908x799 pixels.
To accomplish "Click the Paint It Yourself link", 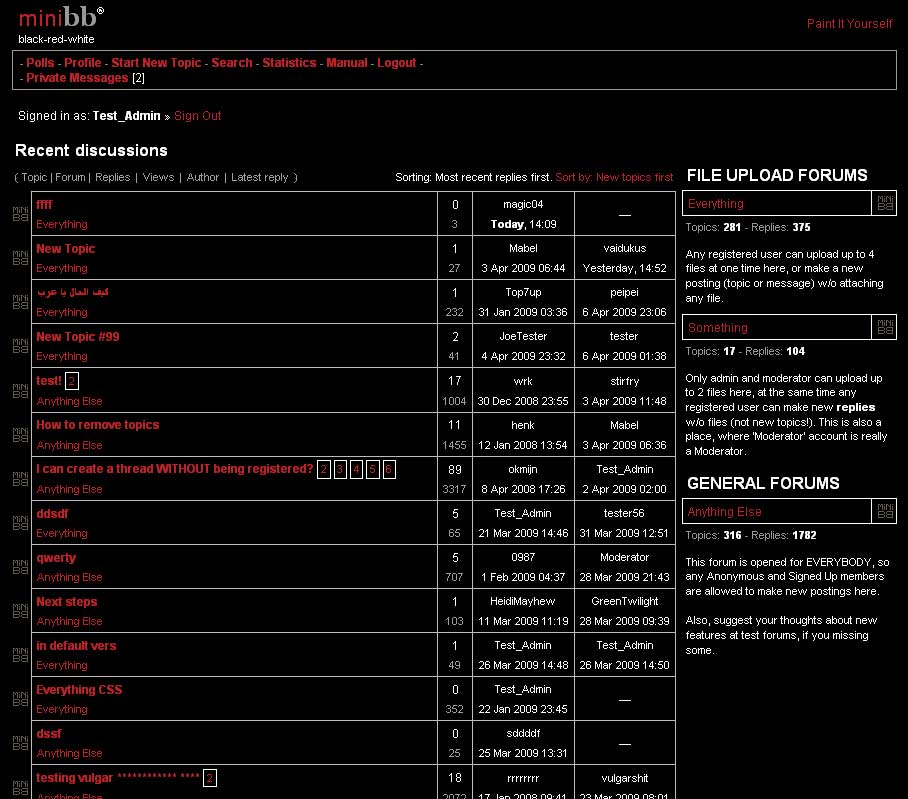I will tap(850, 24).
